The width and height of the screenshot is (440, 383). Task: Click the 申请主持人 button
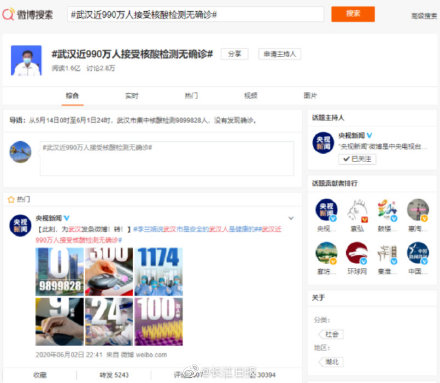(280, 54)
